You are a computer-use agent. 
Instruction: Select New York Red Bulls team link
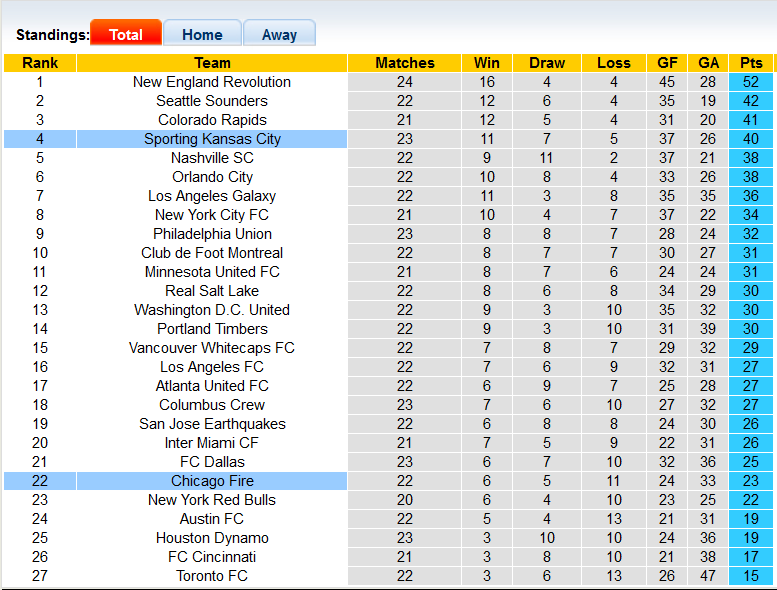[x=212, y=500]
